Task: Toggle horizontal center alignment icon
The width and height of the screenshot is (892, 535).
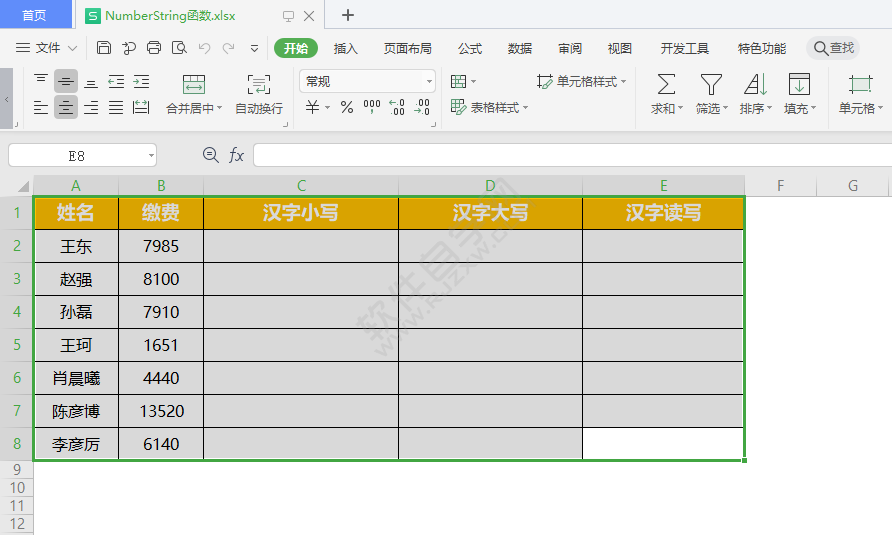Action: [66, 107]
